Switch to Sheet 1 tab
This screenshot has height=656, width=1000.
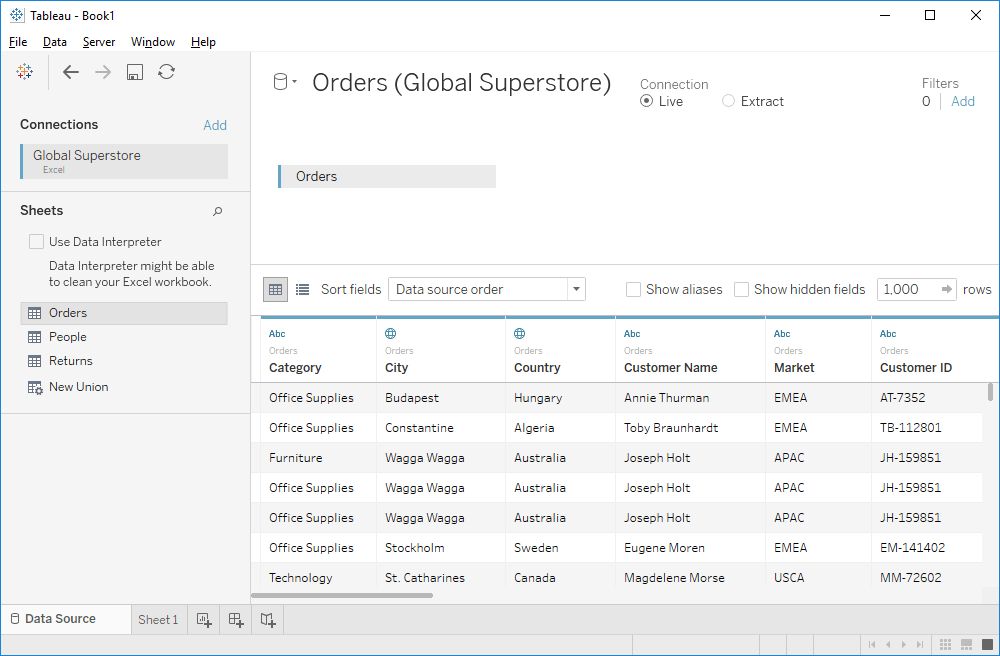click(x=157, y=619)
